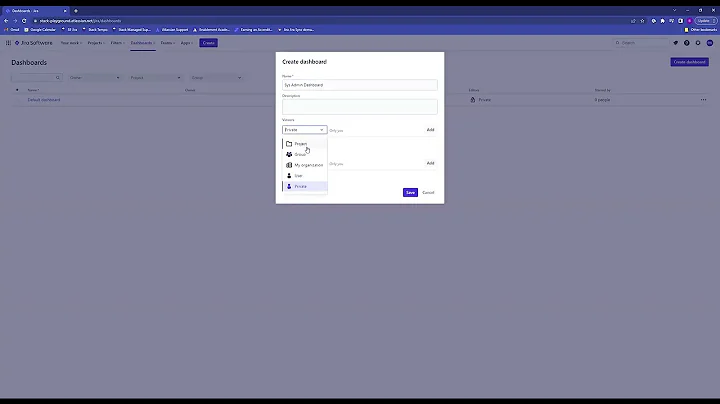Open the user profile avatar
720x404 pixels.
tap(709, 43)
